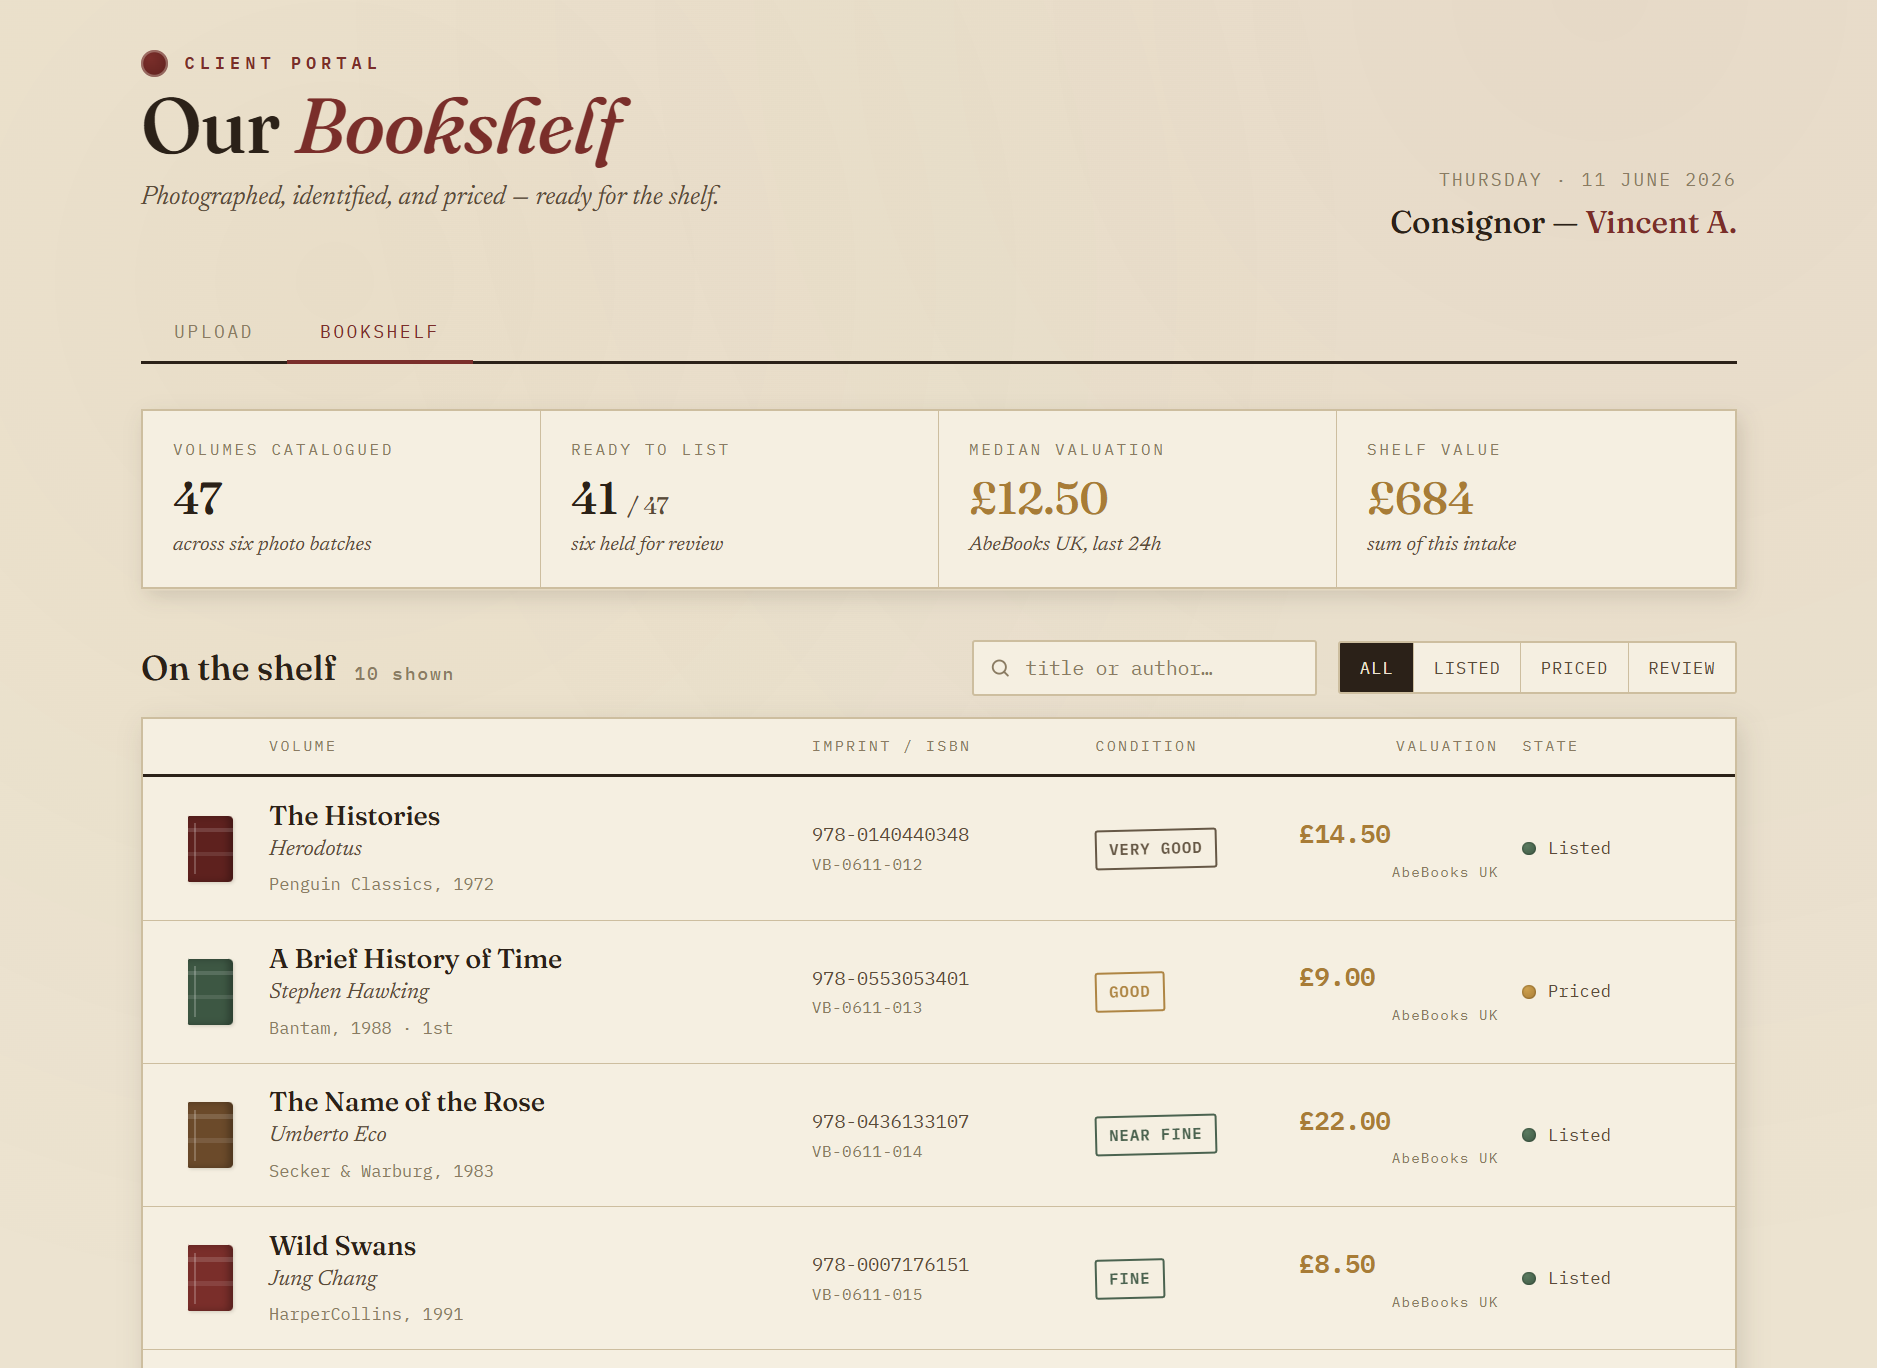1877x1368 pixels.
Task: Open The Histories title
Action: tap(354, 816)
